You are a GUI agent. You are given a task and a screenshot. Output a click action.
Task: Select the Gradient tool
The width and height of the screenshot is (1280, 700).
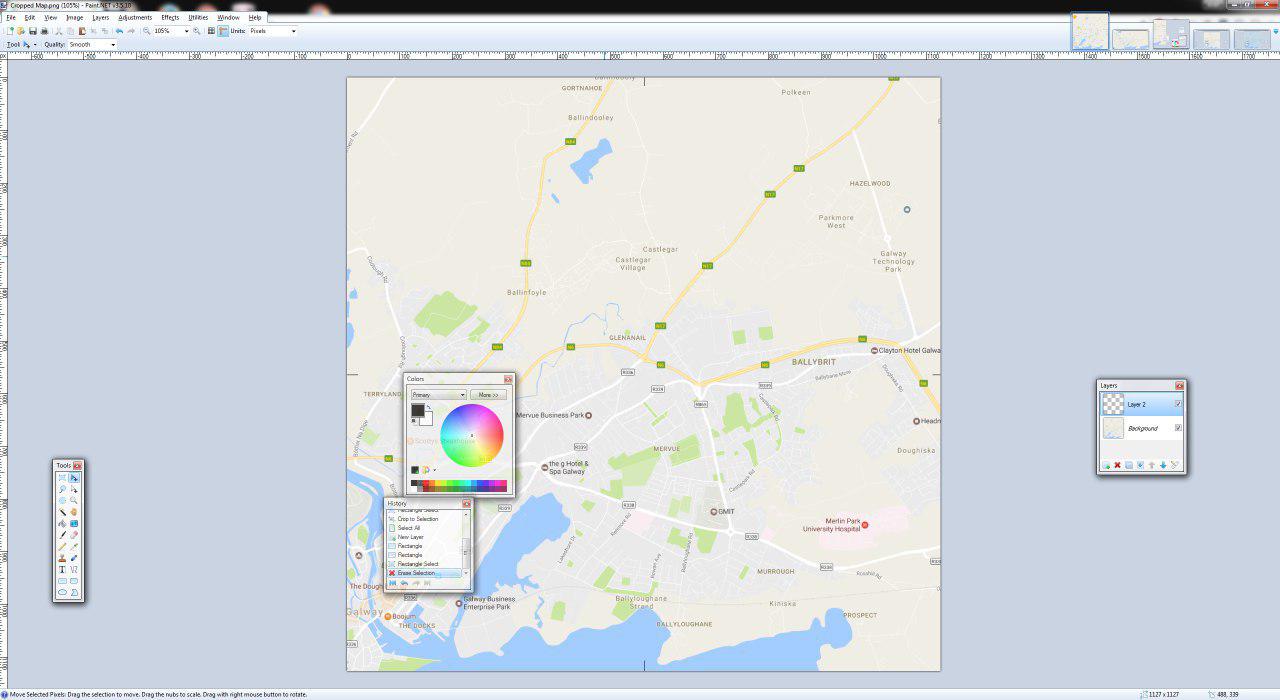[74, 523]
